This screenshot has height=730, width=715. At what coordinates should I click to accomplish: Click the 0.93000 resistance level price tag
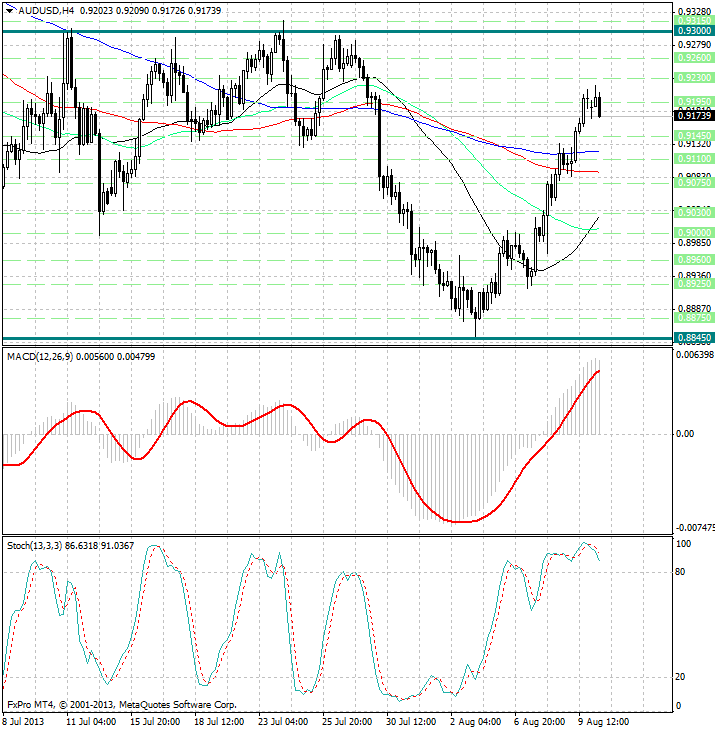point(691,32)
